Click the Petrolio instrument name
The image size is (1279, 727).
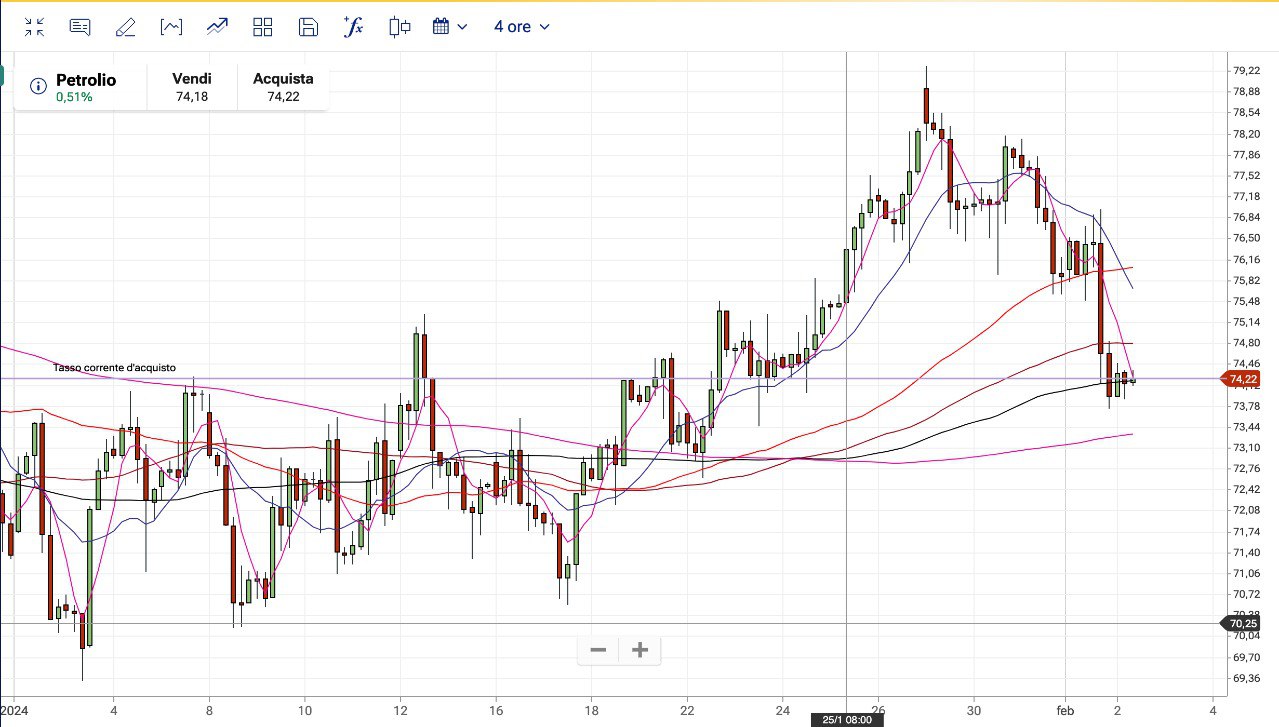tap(86, 80)
